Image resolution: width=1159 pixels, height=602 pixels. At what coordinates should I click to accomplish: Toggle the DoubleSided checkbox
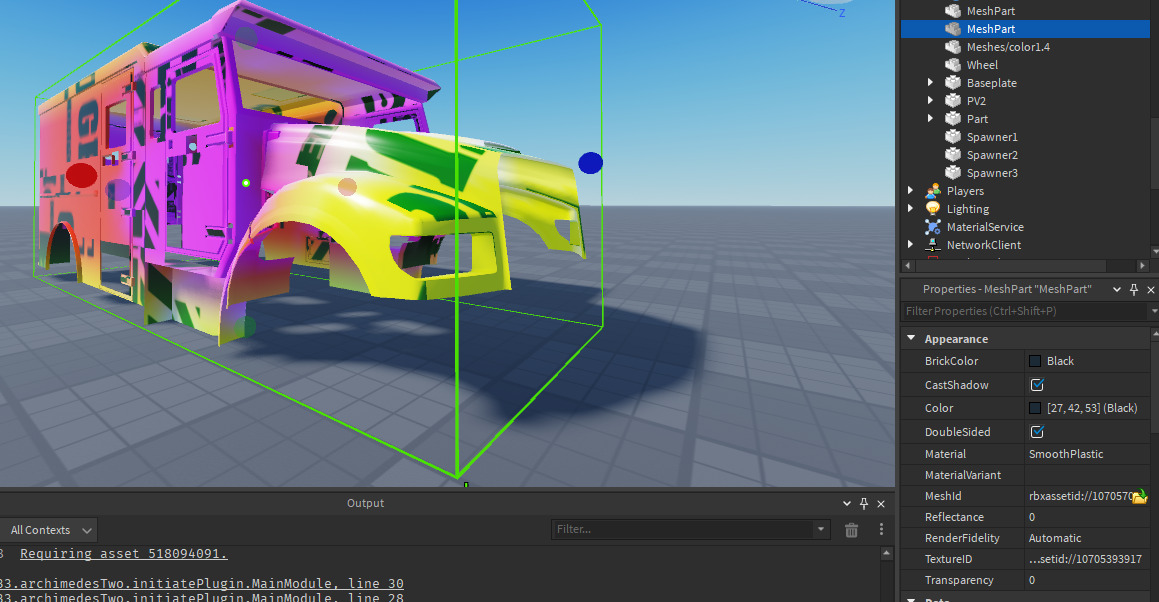[x=1037, y=432]
